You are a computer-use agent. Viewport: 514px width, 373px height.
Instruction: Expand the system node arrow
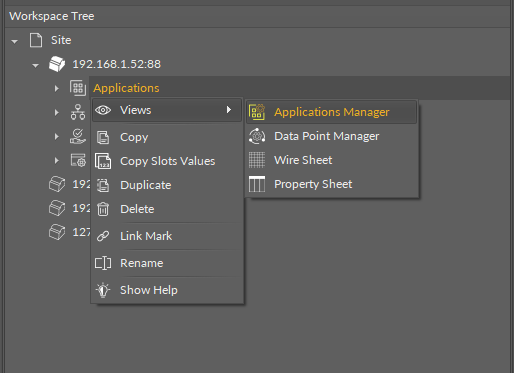click(x=57, y=161)
